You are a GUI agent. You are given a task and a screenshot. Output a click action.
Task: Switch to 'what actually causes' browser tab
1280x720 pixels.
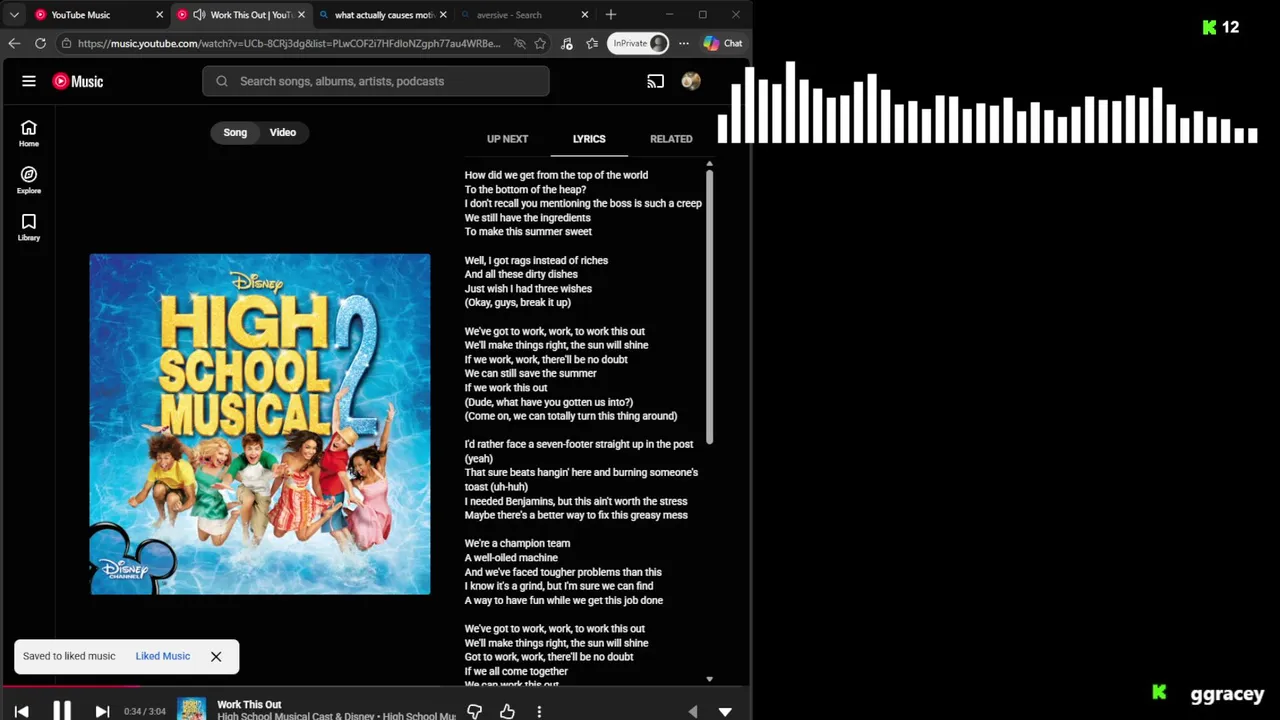(x=383, y=15)
